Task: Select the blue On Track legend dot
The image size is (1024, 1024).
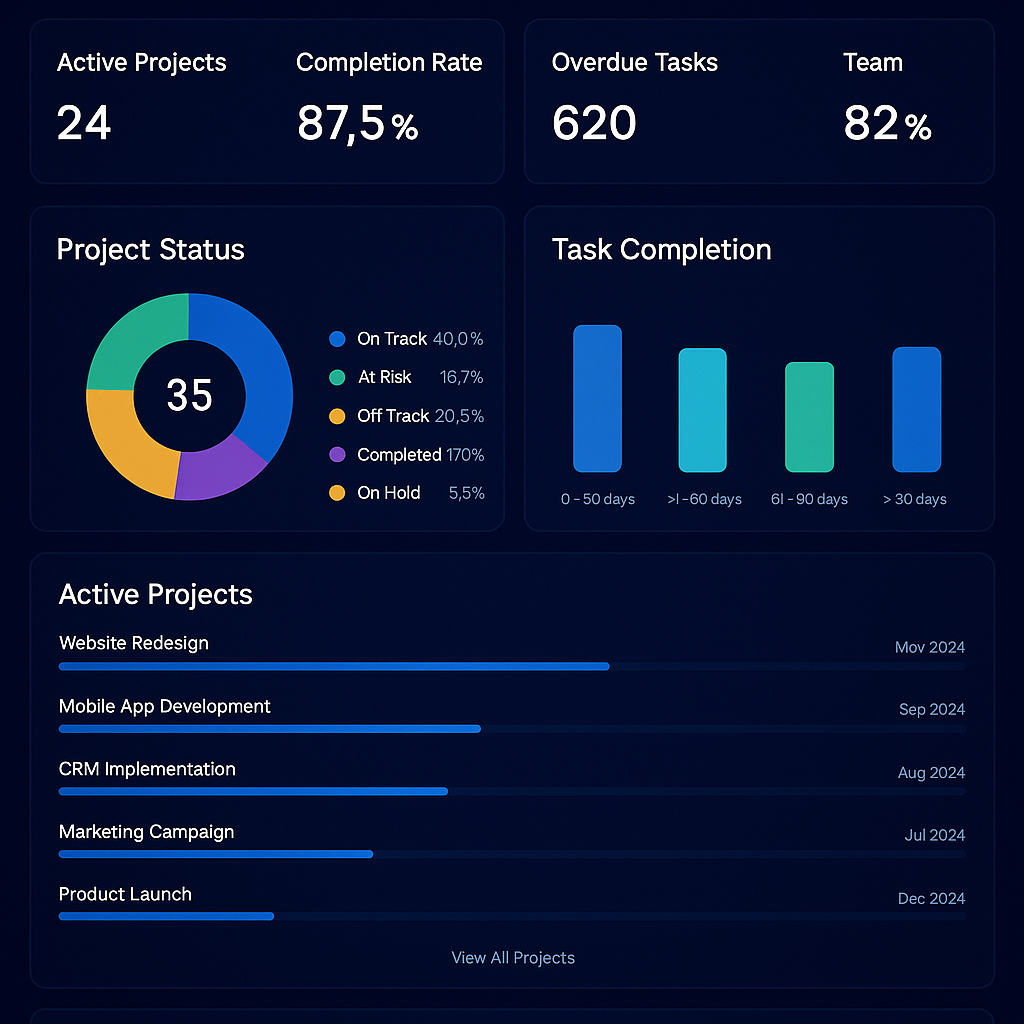Action: click(x=337, y=339)
